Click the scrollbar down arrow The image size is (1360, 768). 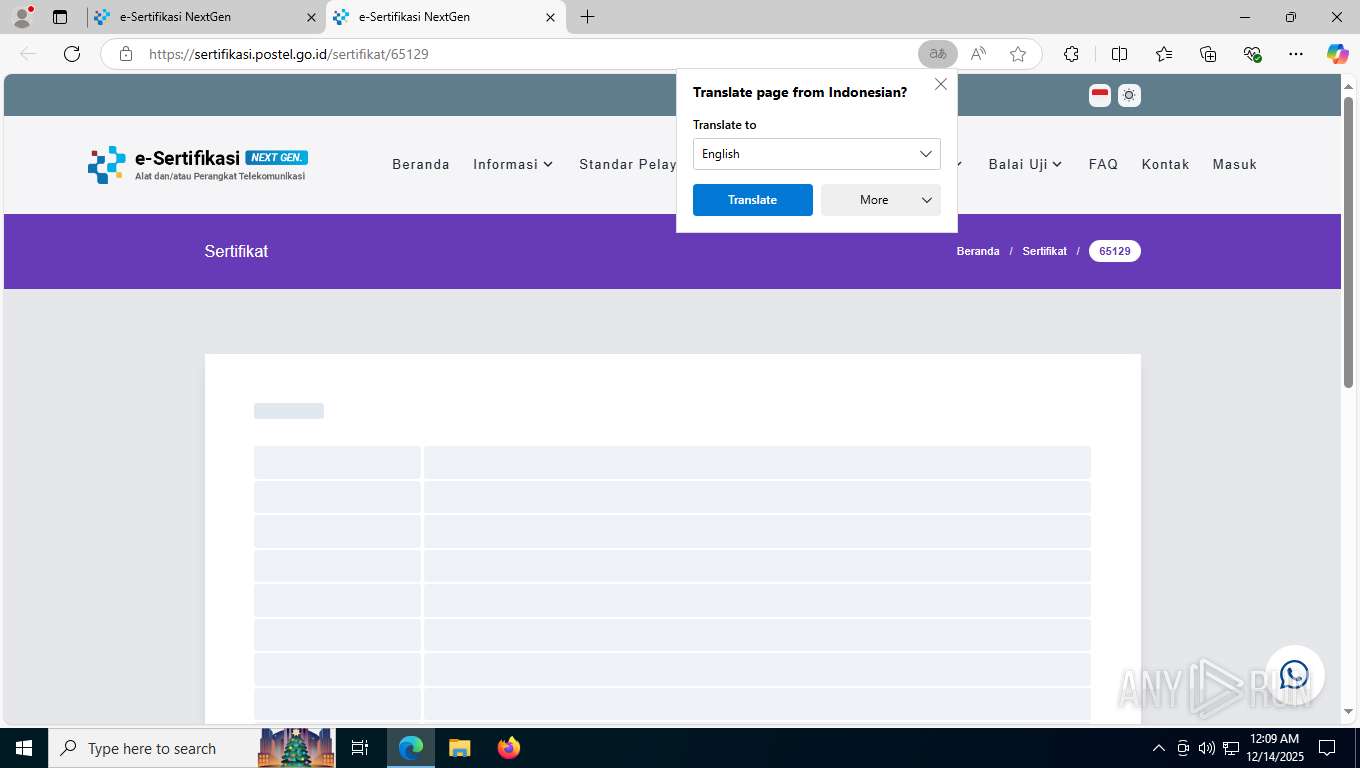1348,712
